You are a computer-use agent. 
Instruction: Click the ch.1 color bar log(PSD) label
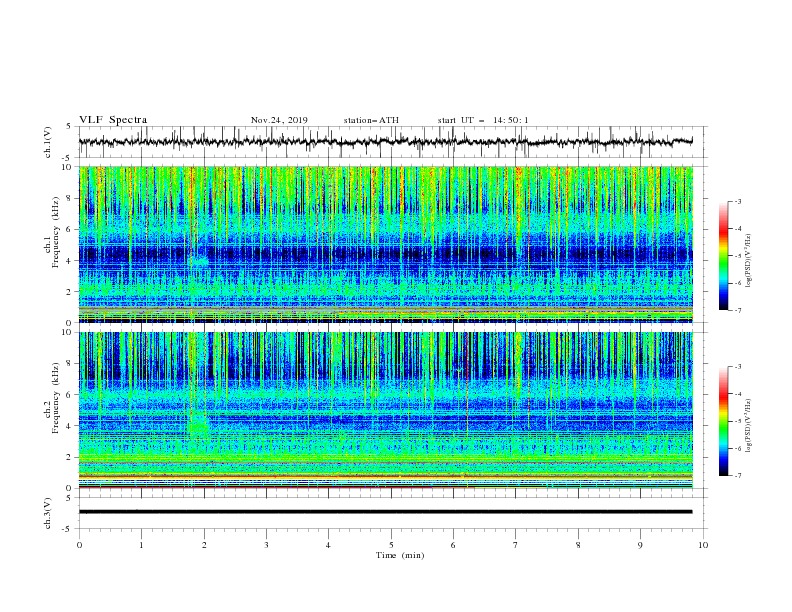point(749,261)
